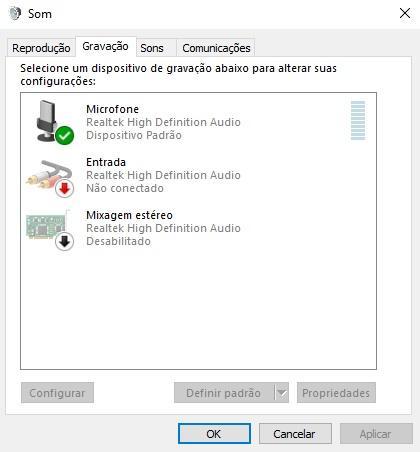Click the red down arrow badge
This screenshot has height=452, width=420.
[64, 188]
